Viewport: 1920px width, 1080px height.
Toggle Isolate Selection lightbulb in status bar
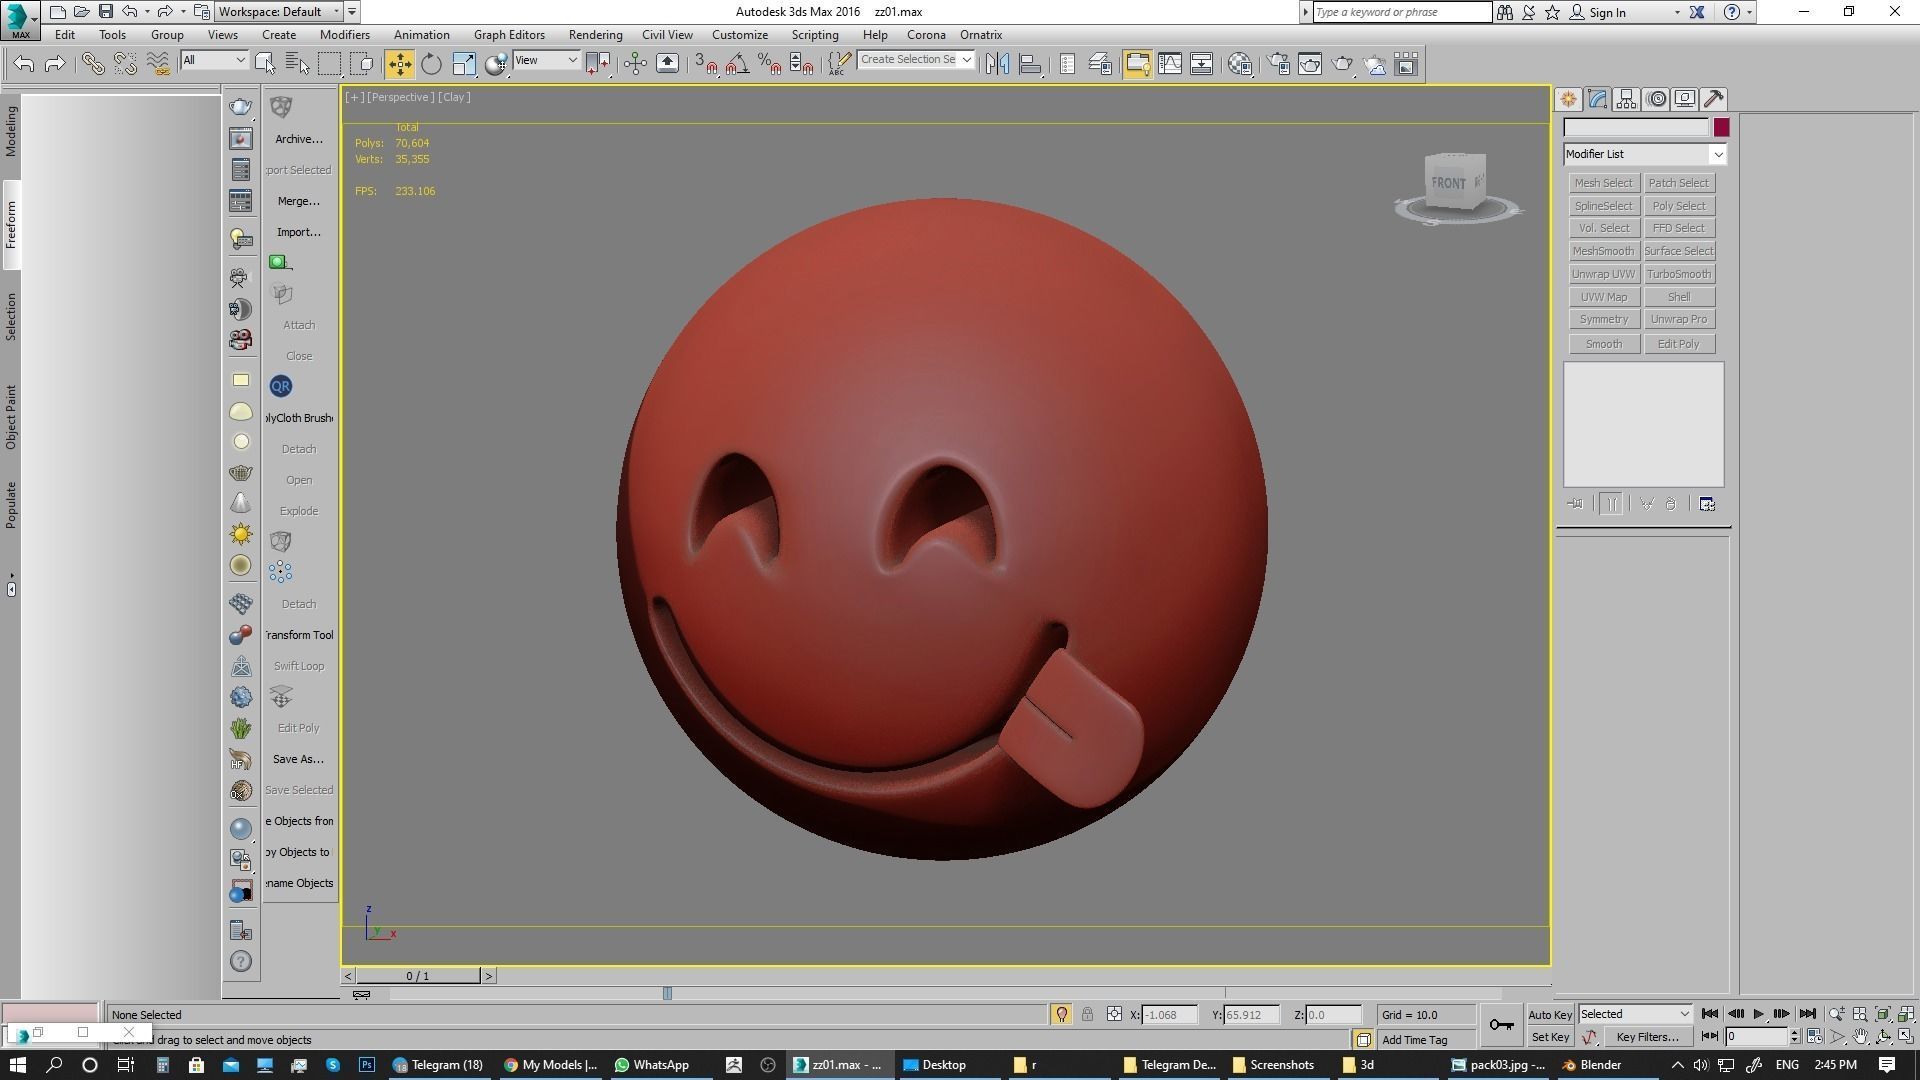pyautogui.click(x=1061, y=1014)
